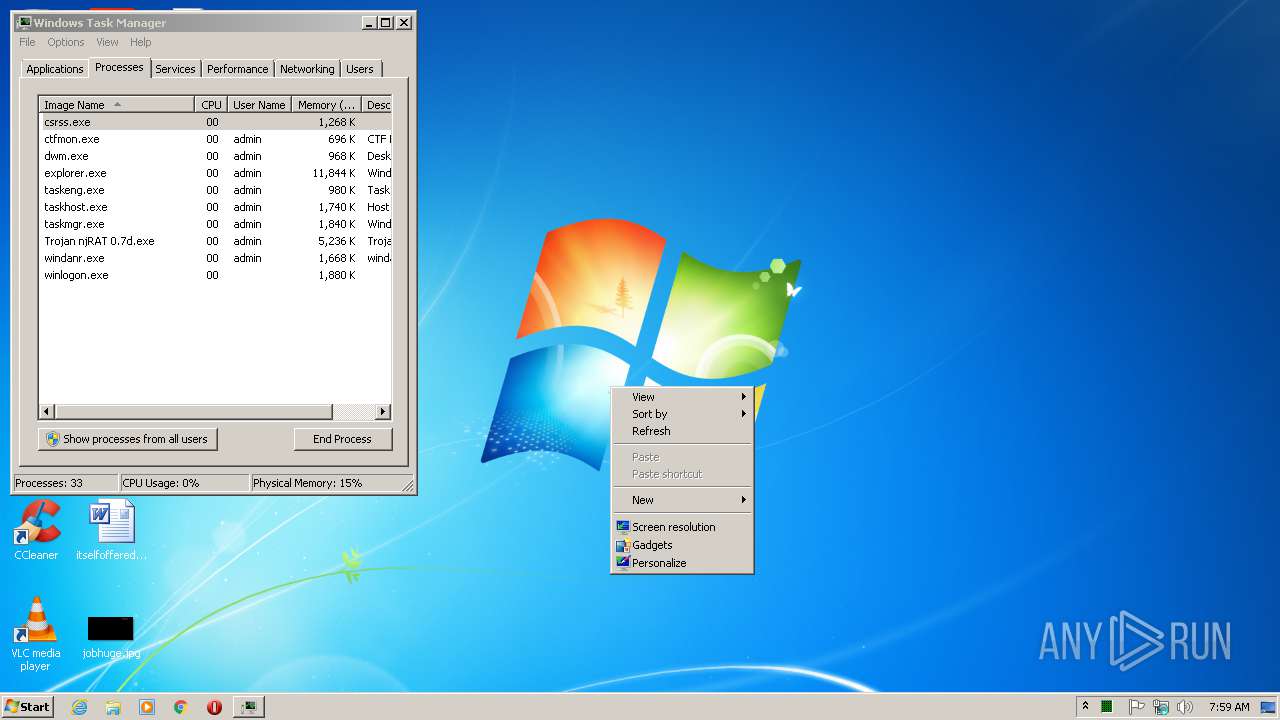The height and width of the screenshot is (720, 1280).
Task: Open Task Manager File menu
Action: click(27, 42)
